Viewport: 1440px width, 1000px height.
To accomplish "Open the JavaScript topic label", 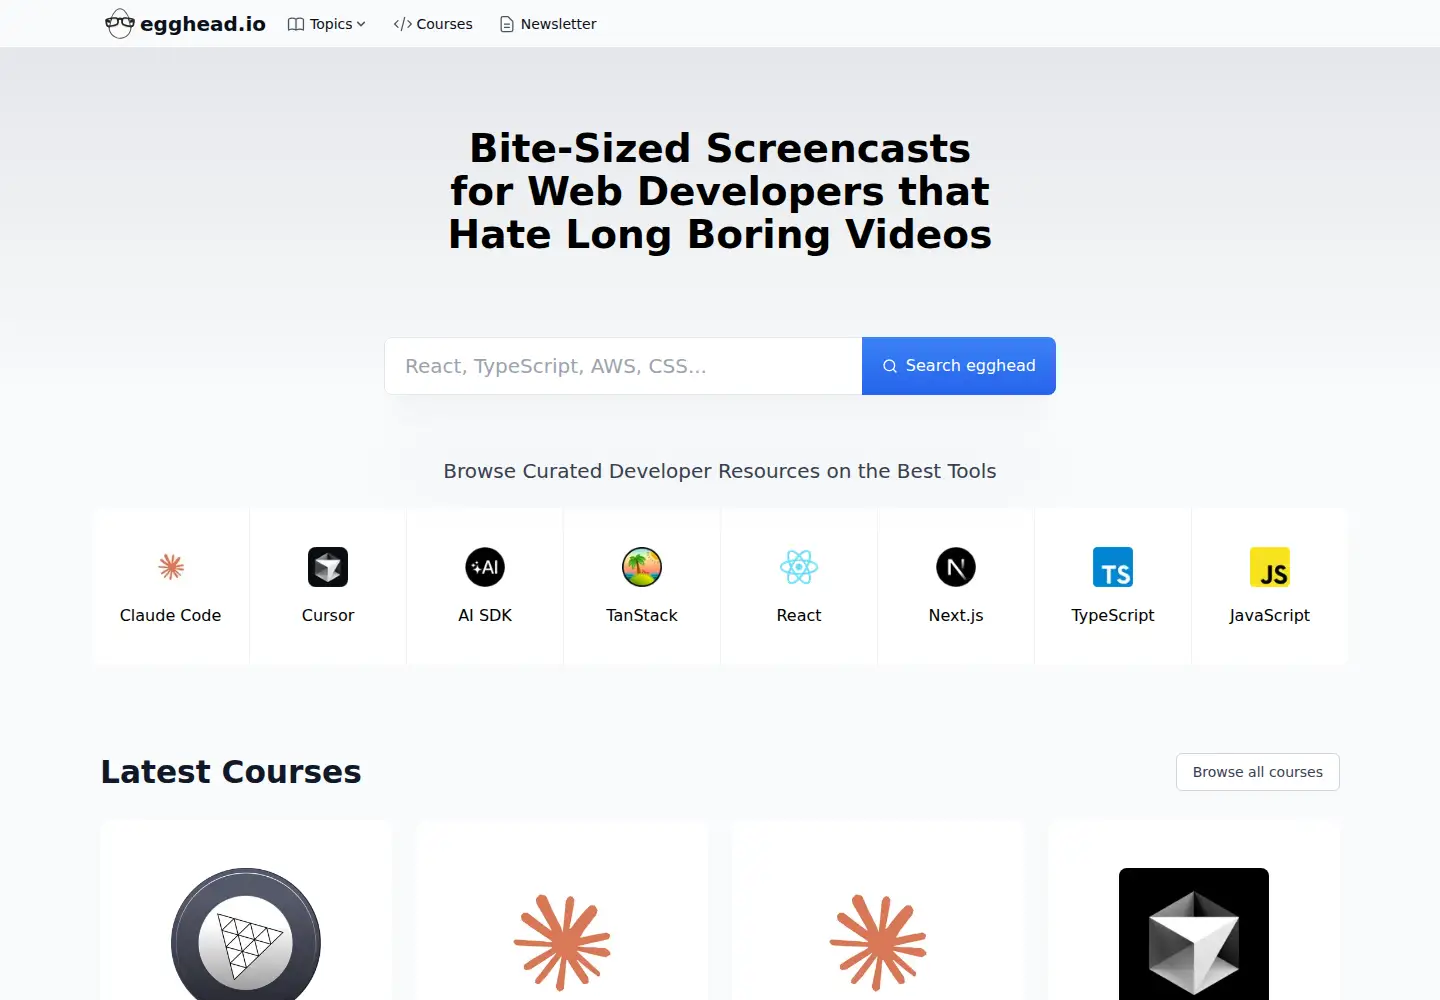I will click(x=1270, y=615).
